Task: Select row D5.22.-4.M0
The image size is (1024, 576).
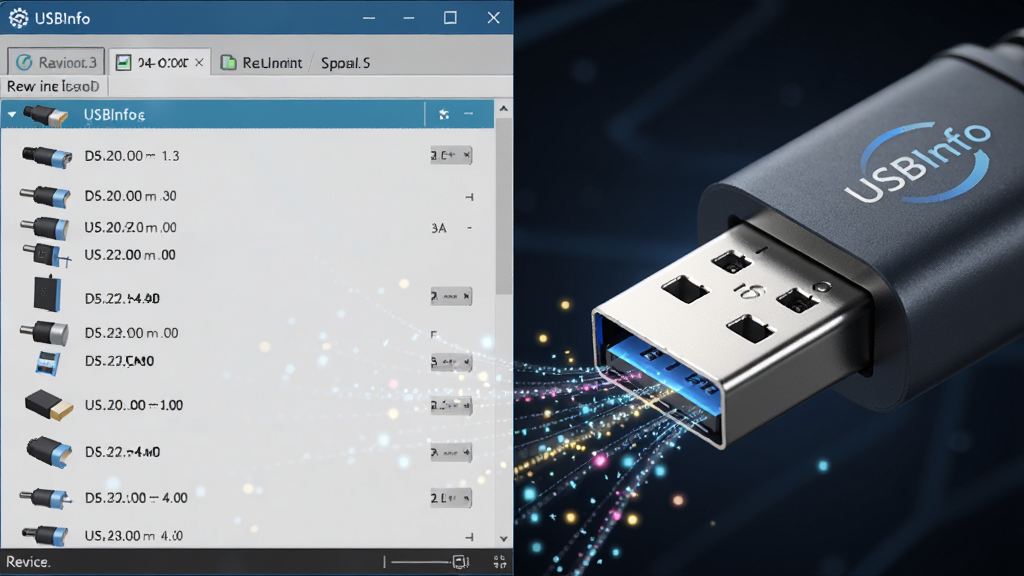Action: coord(122,452)
